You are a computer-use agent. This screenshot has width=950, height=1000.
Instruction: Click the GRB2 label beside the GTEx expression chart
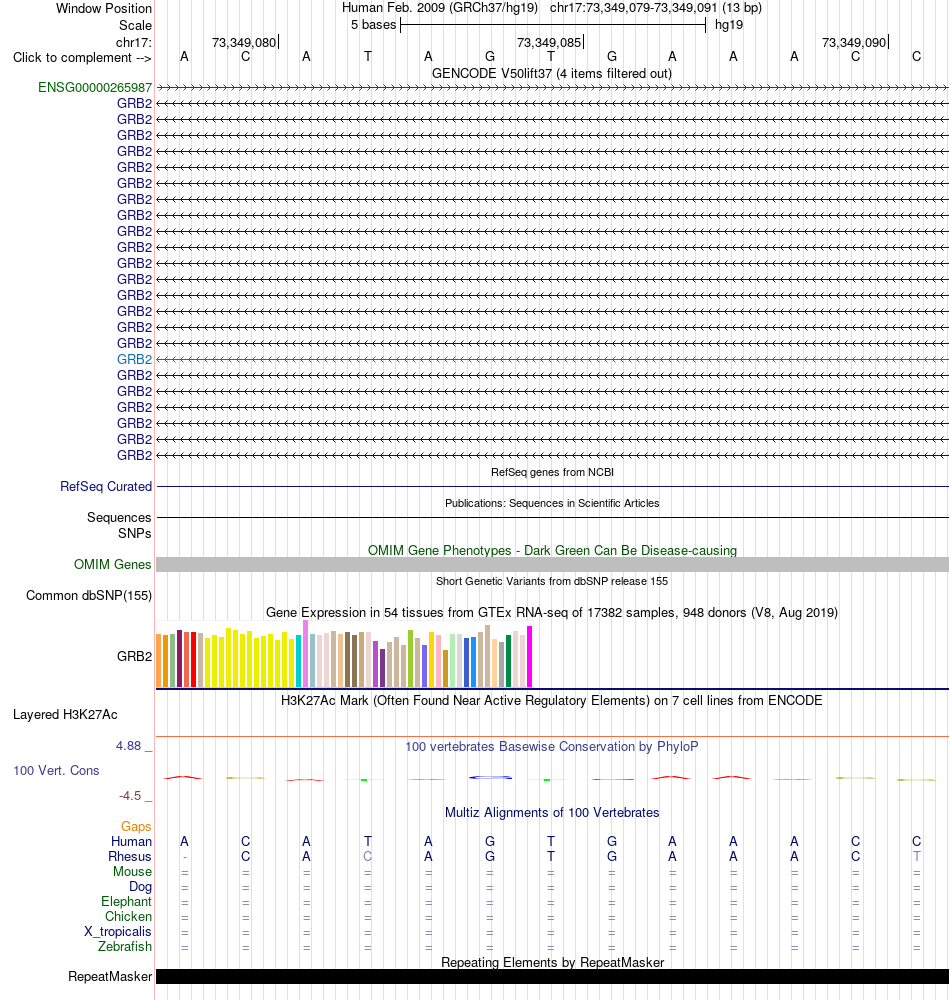(x=135, y=656)
